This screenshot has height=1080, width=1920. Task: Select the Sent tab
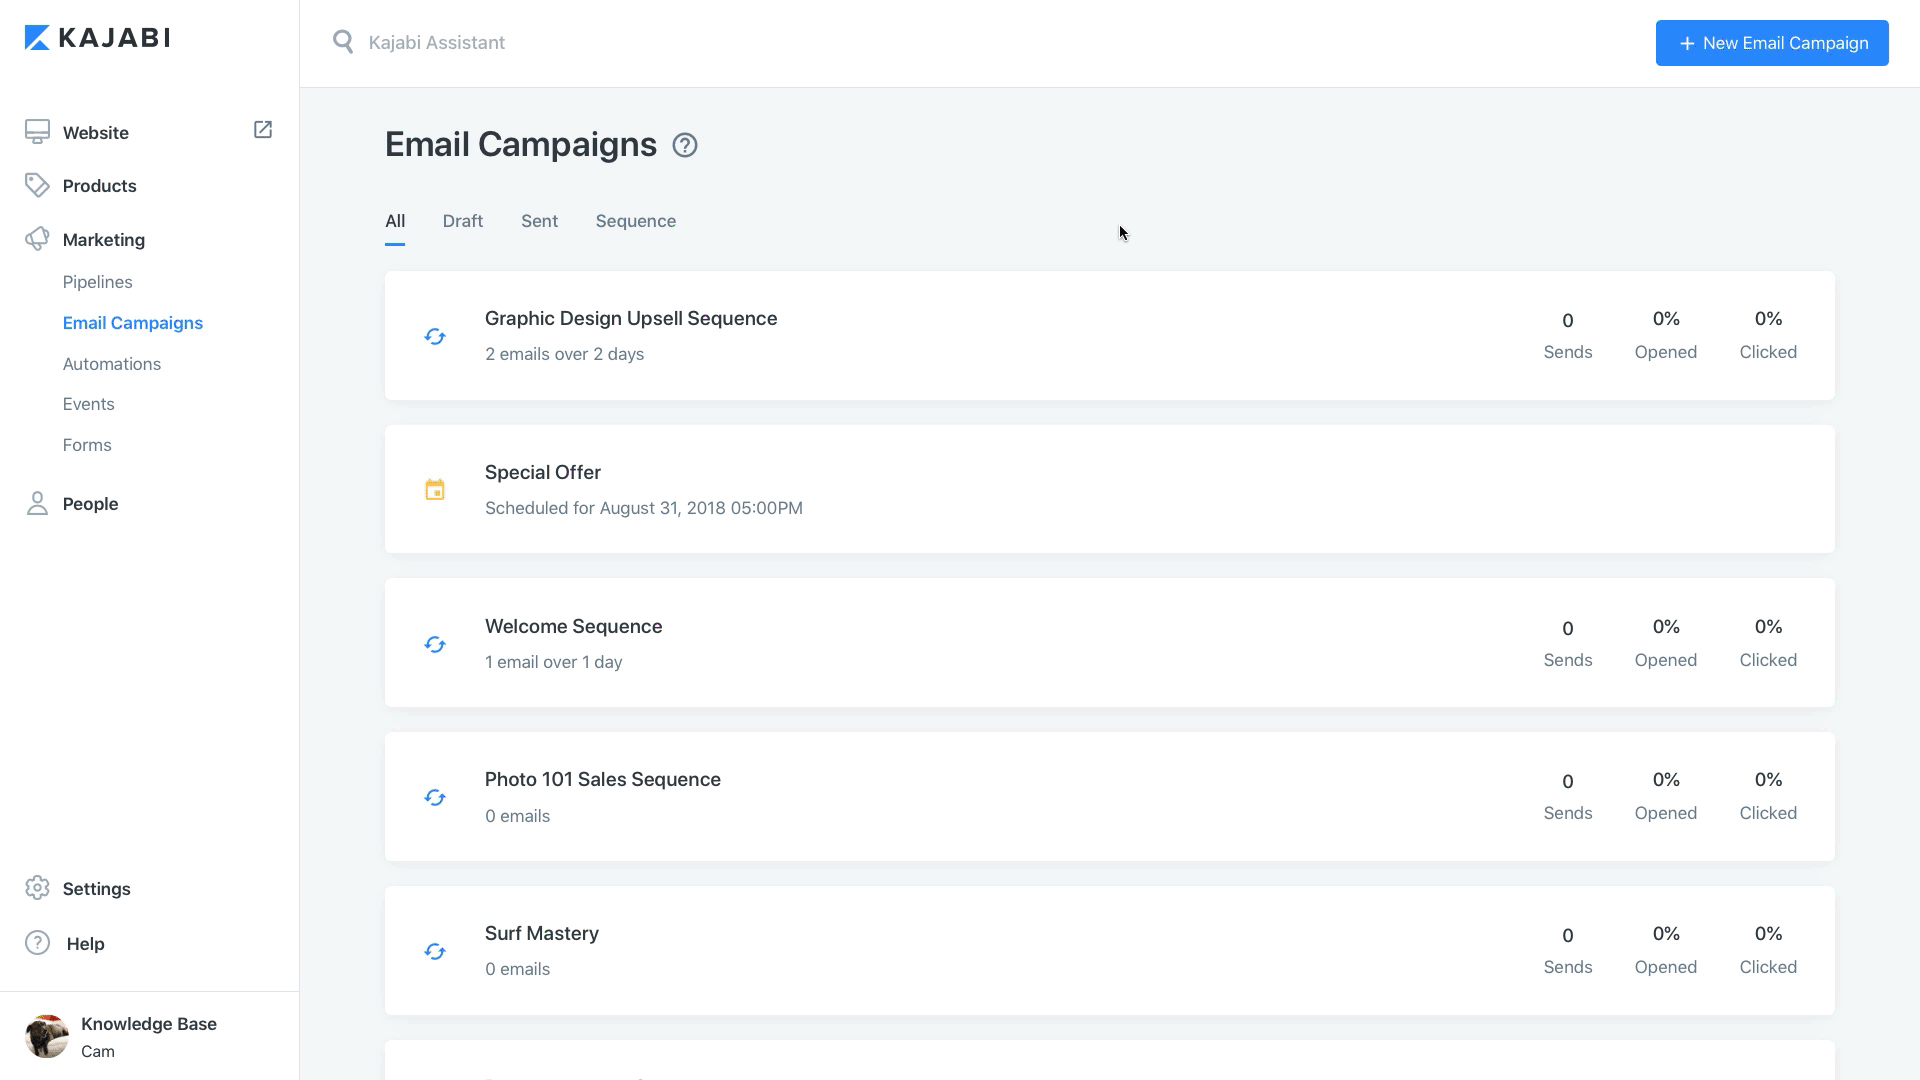pos(539,221)
